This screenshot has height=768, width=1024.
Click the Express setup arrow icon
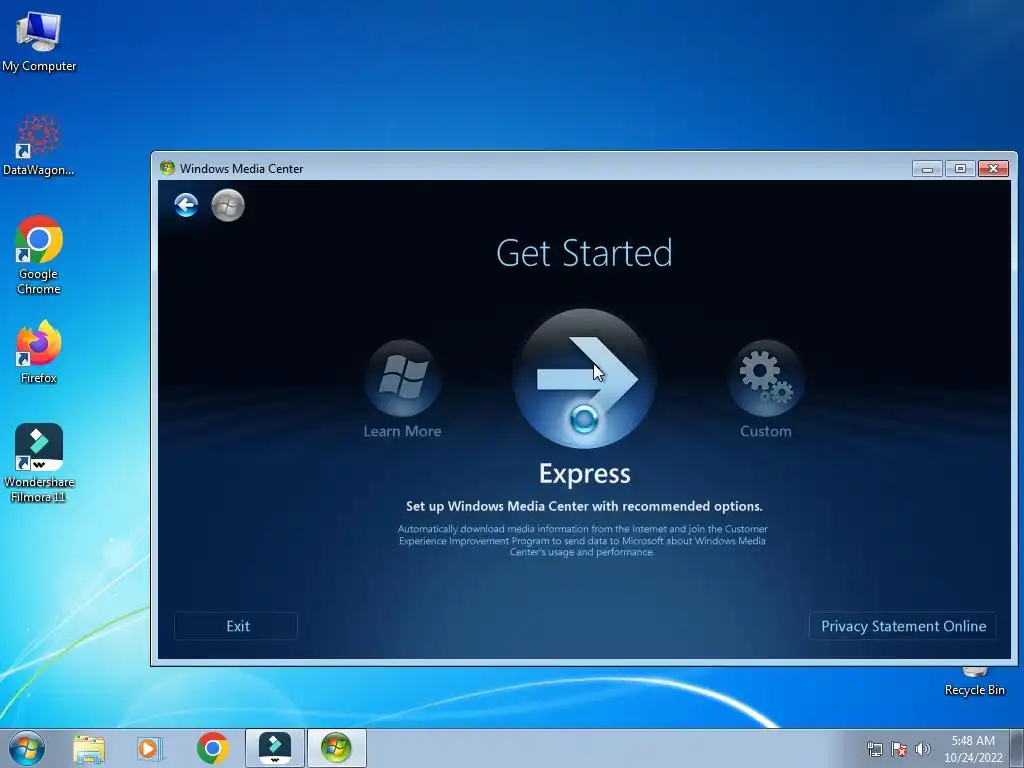[x=584, y=379]
